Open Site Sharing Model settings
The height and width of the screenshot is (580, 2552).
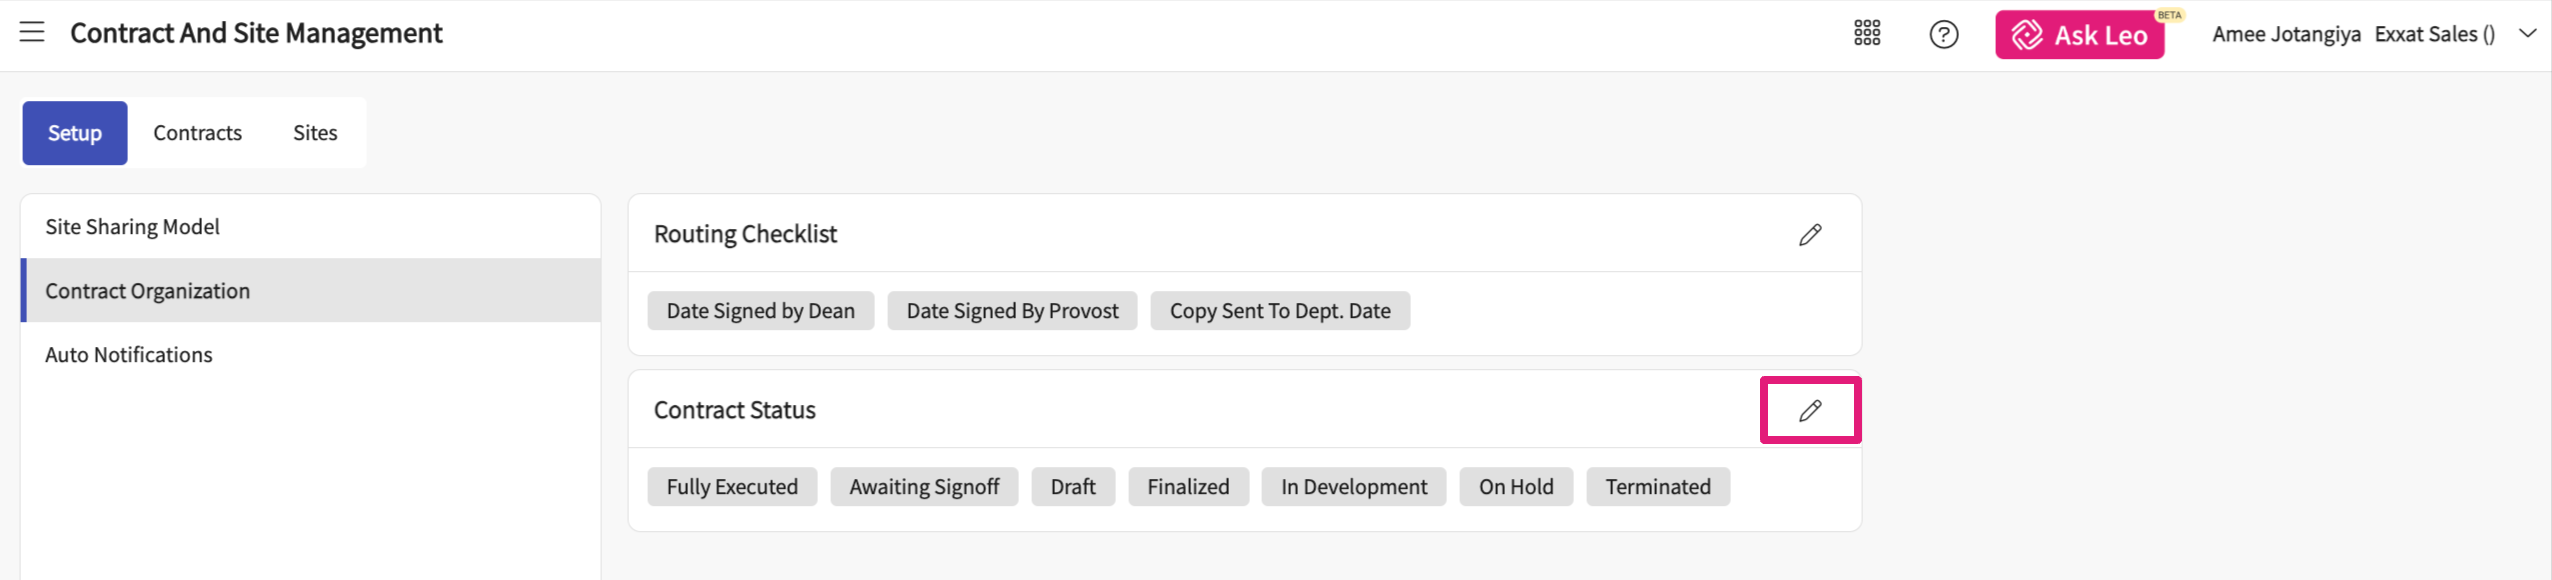click(132, 227)
